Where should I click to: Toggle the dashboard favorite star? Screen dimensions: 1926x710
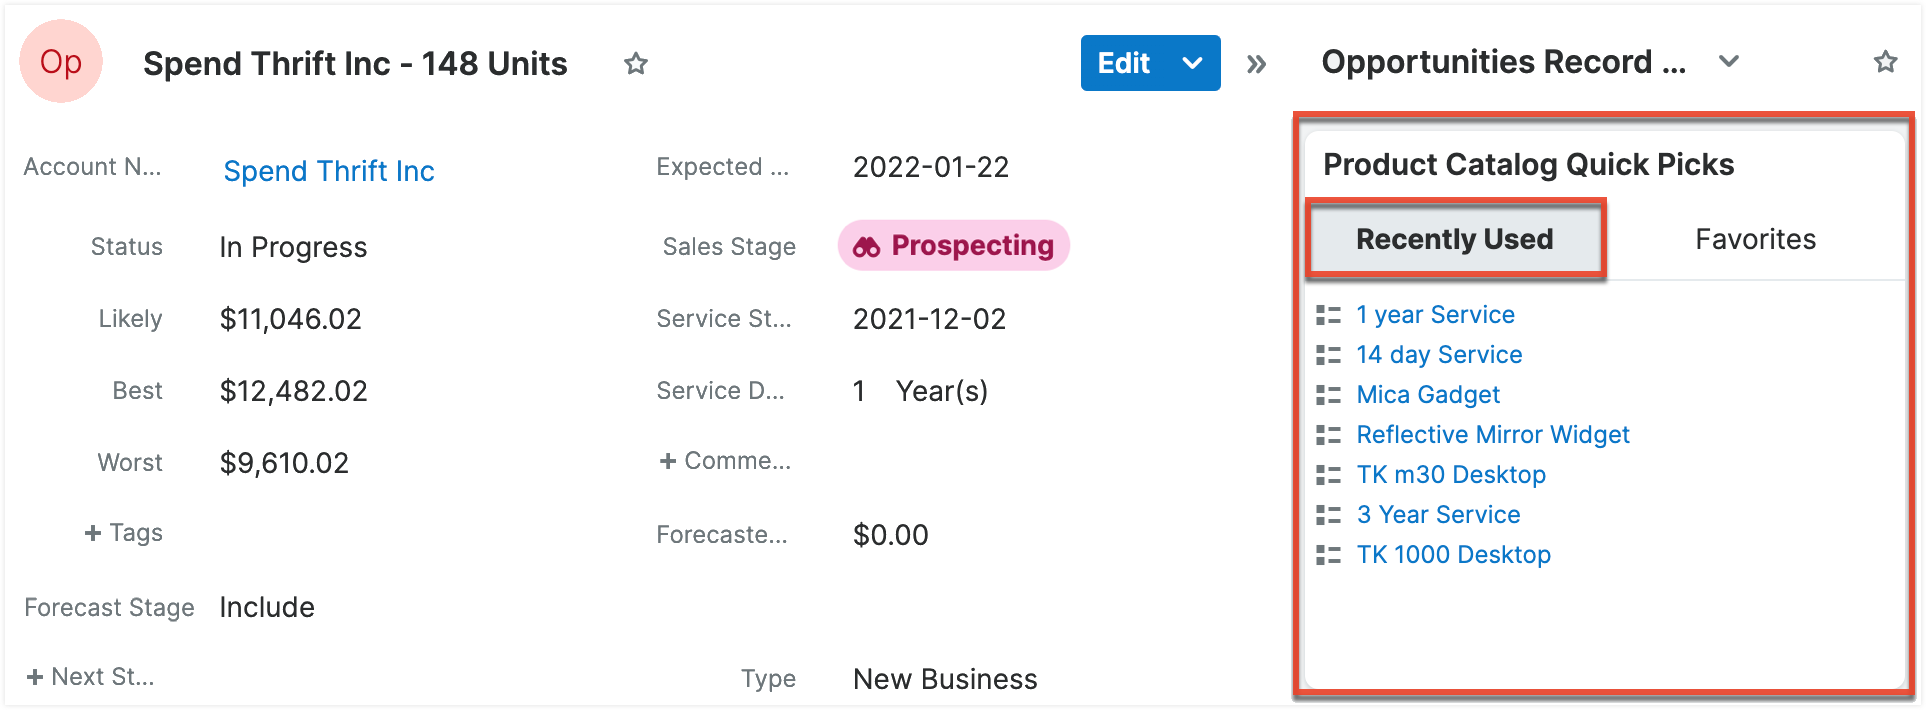click(1885, 62)
